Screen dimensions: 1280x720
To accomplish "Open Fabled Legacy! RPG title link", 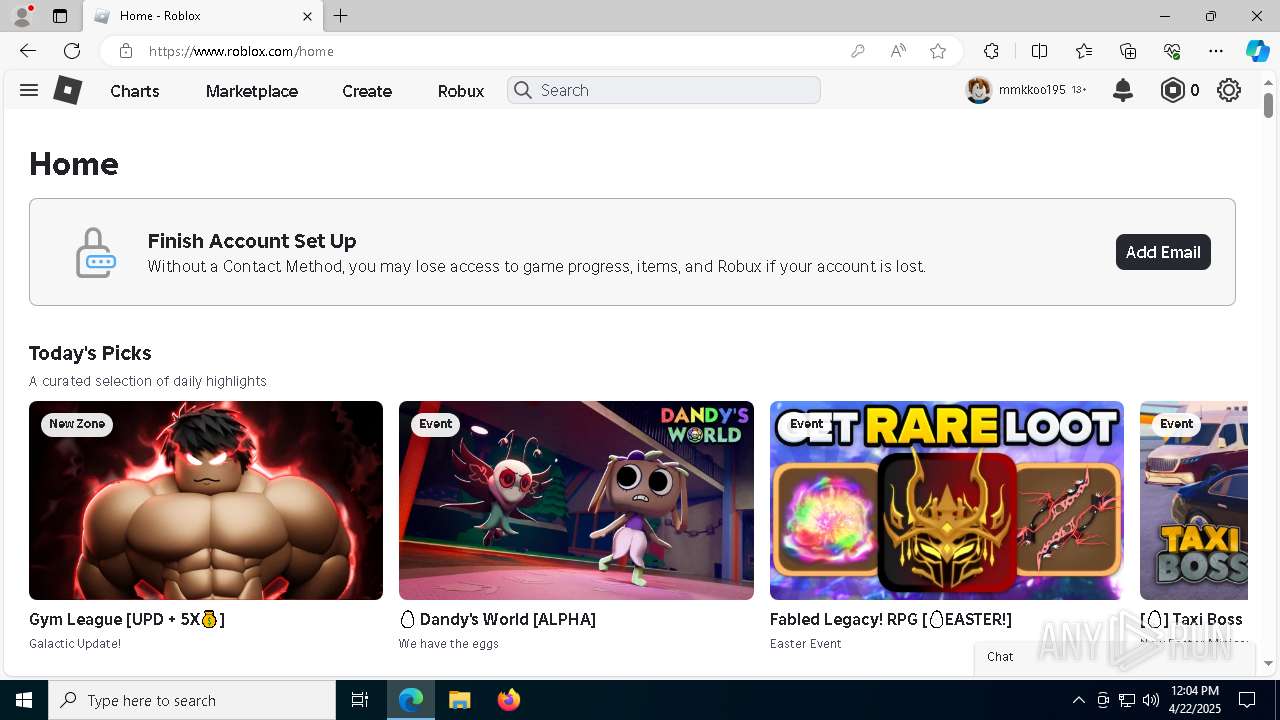I will click(x=891, y=619).
